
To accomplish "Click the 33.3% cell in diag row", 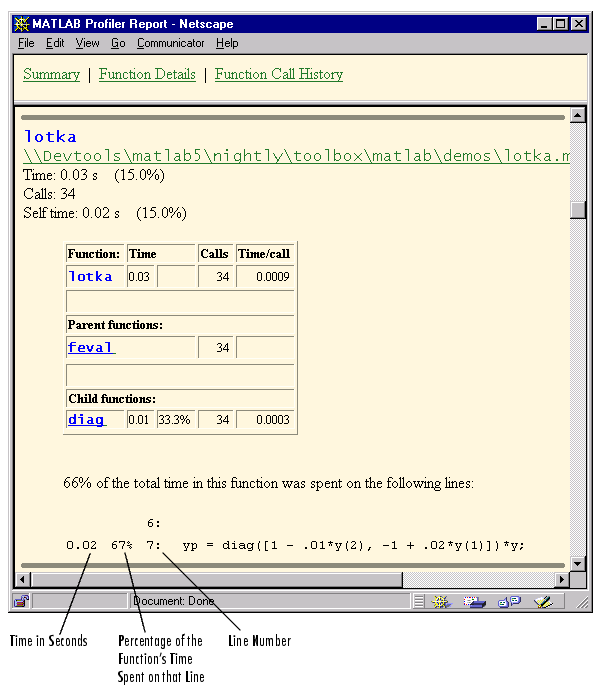I will tap(176, 419).
